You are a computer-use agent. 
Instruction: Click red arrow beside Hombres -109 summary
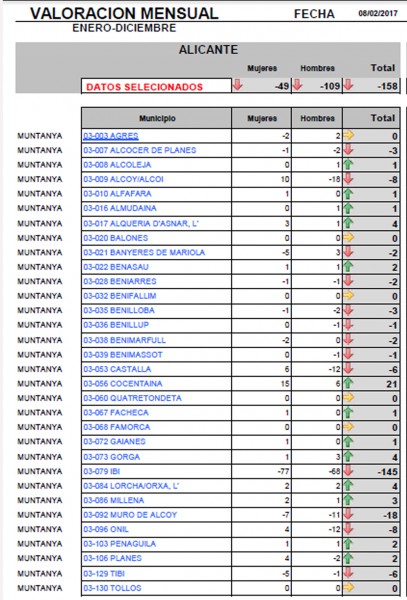[x=297, y=85]
